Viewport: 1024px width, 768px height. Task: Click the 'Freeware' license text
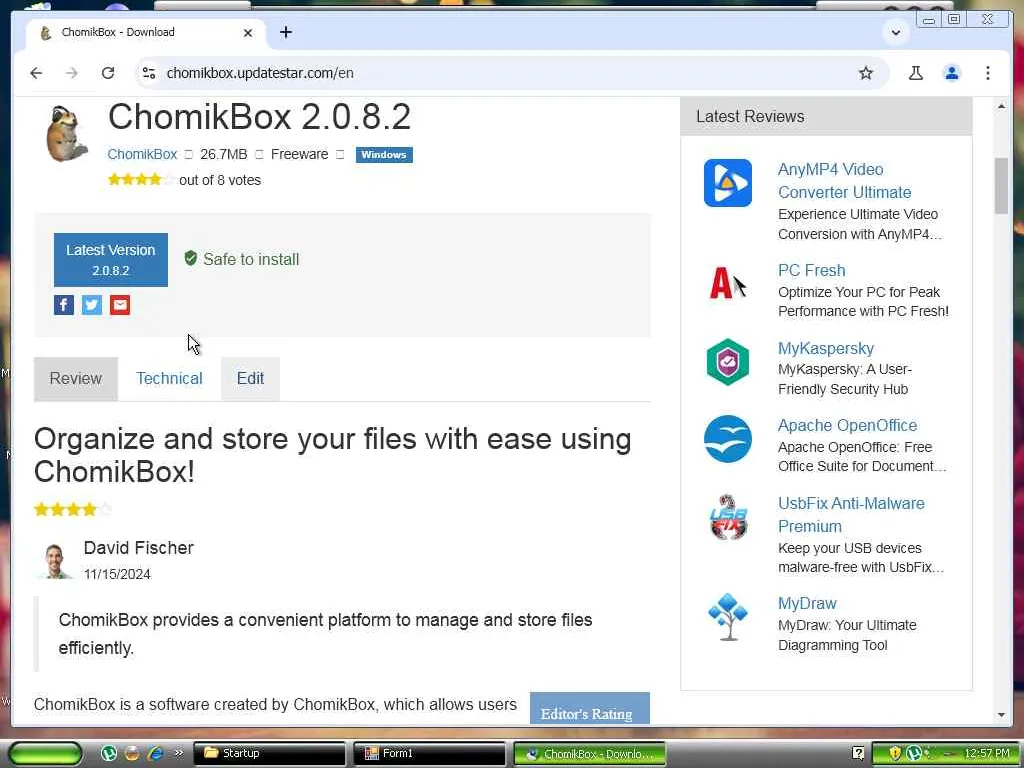pyautogui.click(x=299, y=155)
